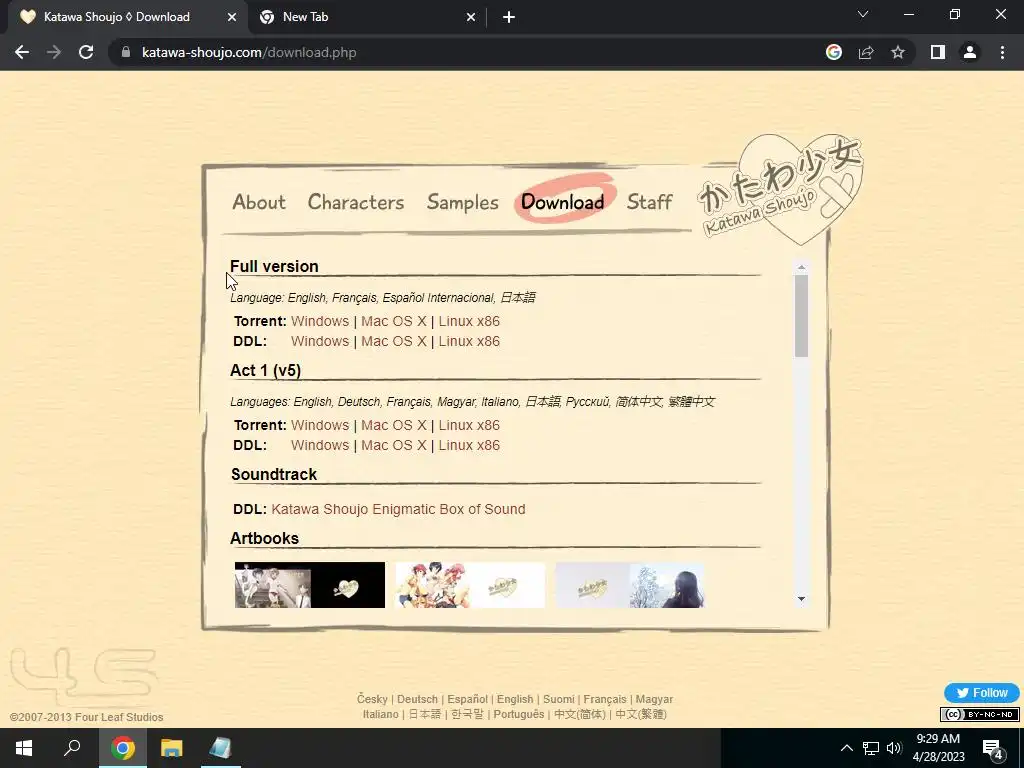The width and height of the screenshot is (1024, 768).
Task: Open Windows taskbar search
Action: pos(72,748)
